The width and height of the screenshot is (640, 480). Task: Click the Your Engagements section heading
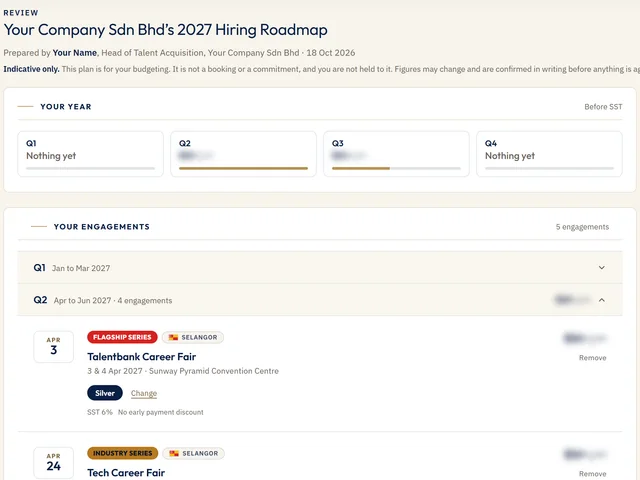(x=102, y=227)
